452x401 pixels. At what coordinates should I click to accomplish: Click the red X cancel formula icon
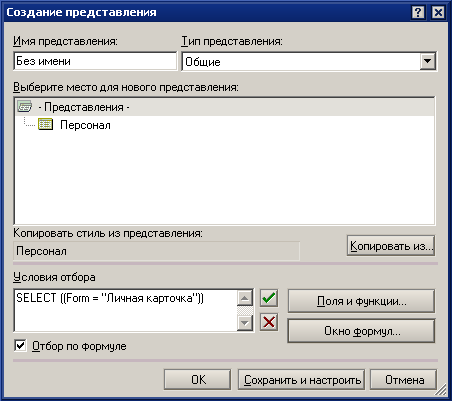point(269,322)
